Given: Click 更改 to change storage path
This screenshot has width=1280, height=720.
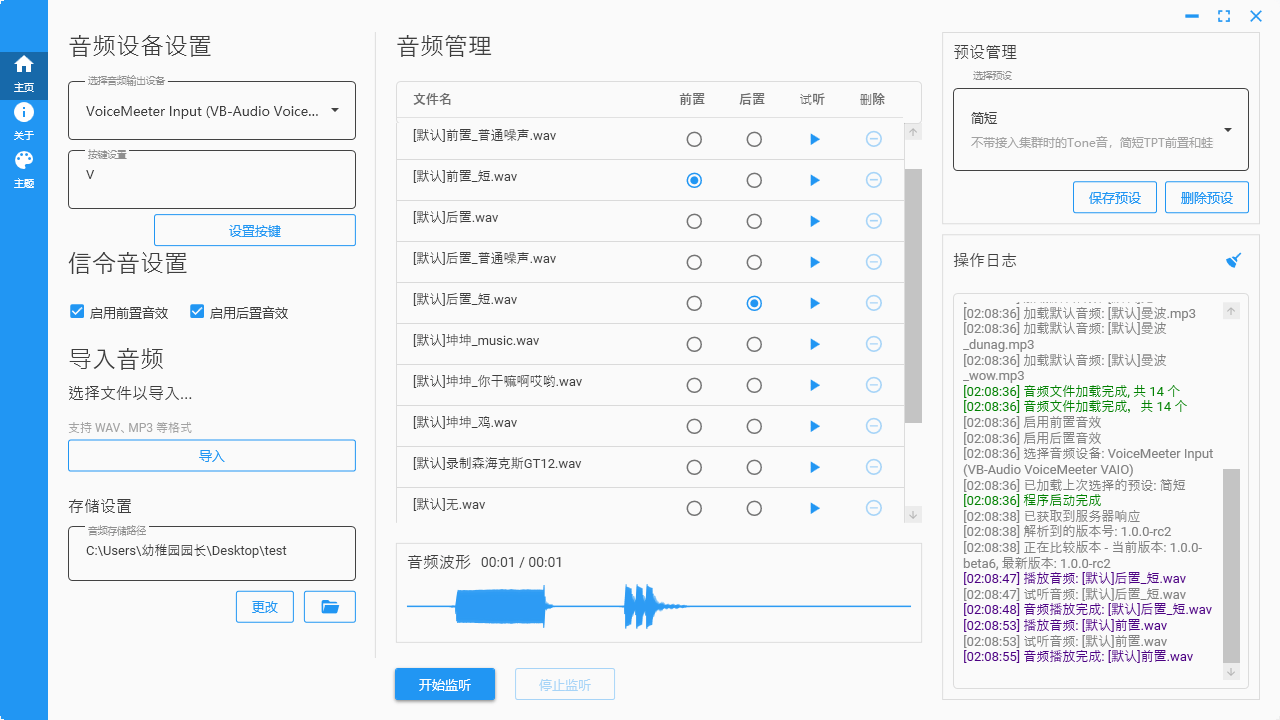Looking at the screenshot, I should pos(265,607).
